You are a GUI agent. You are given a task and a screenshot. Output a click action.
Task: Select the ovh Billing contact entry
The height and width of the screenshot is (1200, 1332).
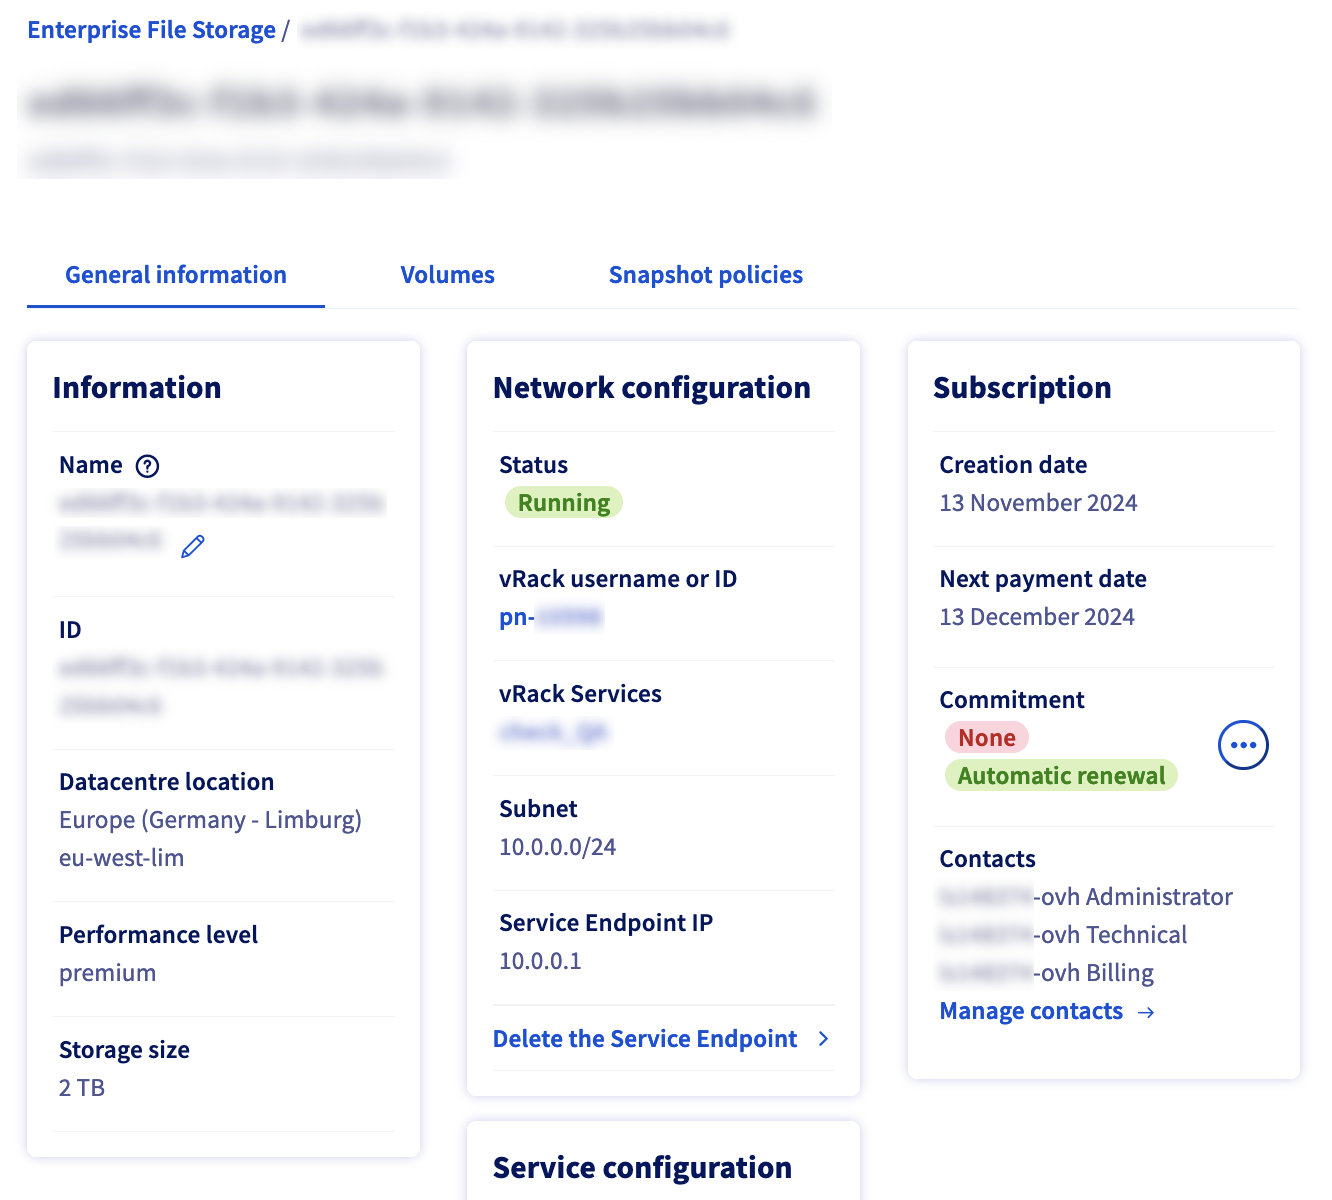pyautogui.click(x=1046, y=973)
